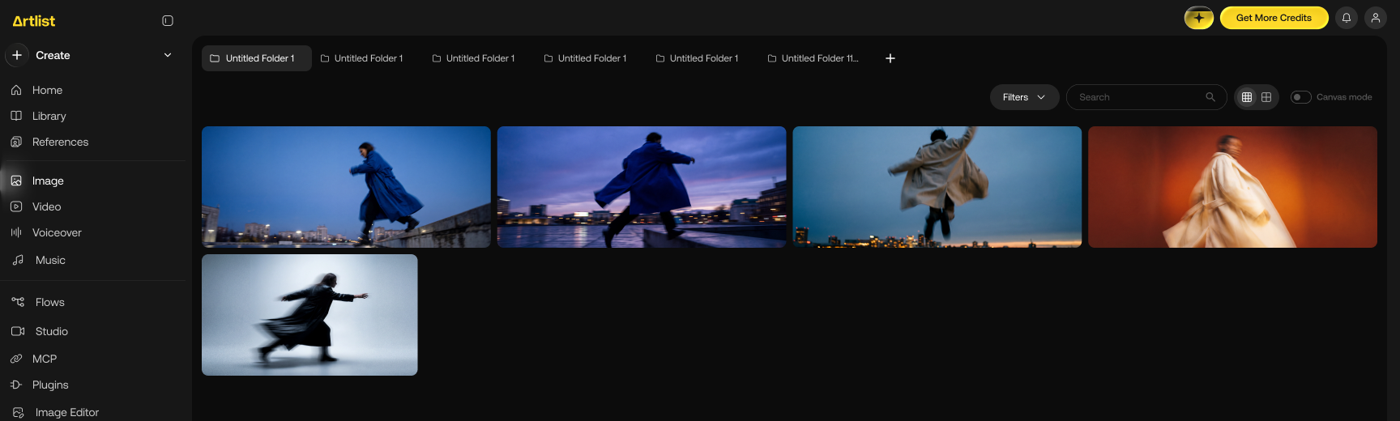Click the search magnifier icon

1210,97
